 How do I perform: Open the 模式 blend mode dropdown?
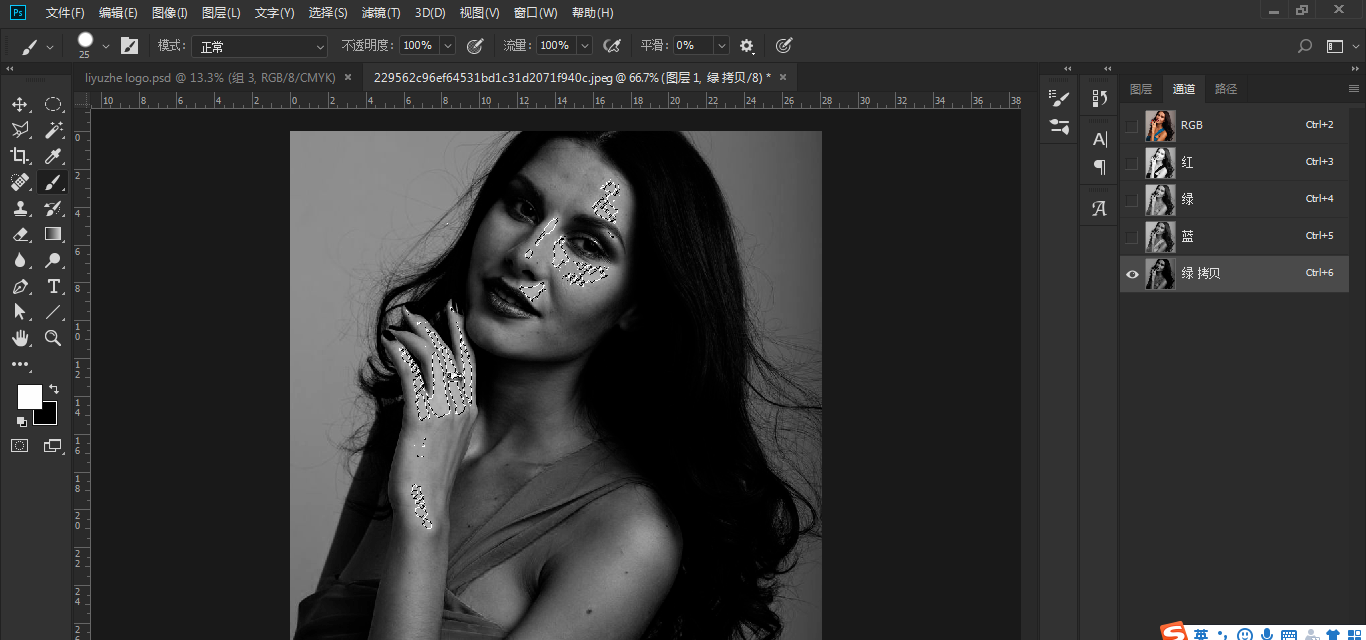click(x=260, y=46)
